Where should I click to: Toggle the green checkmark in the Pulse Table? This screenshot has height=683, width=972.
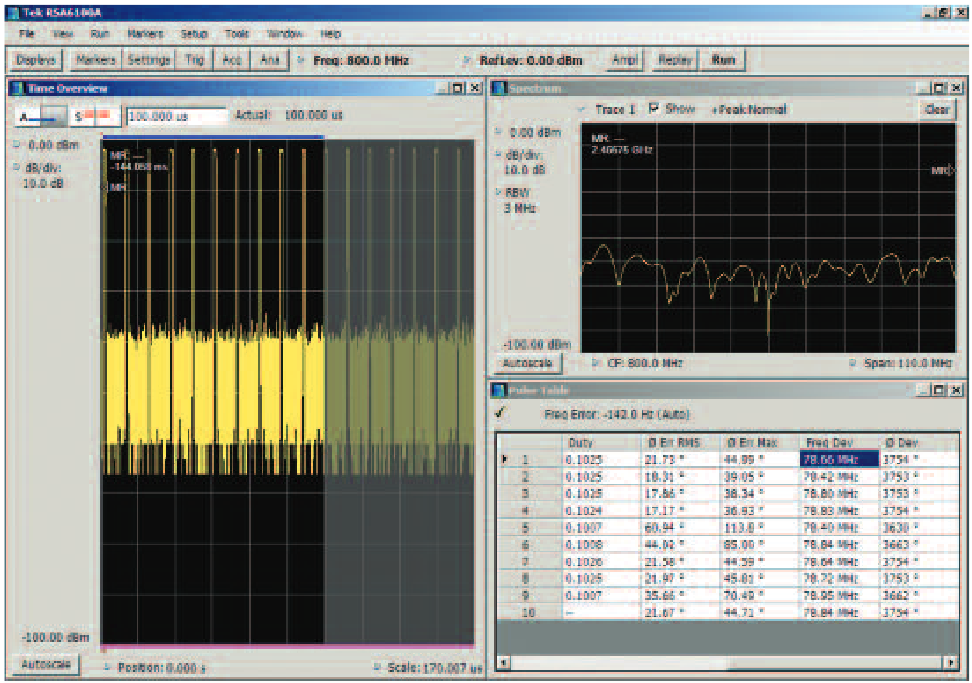(501, 412)
